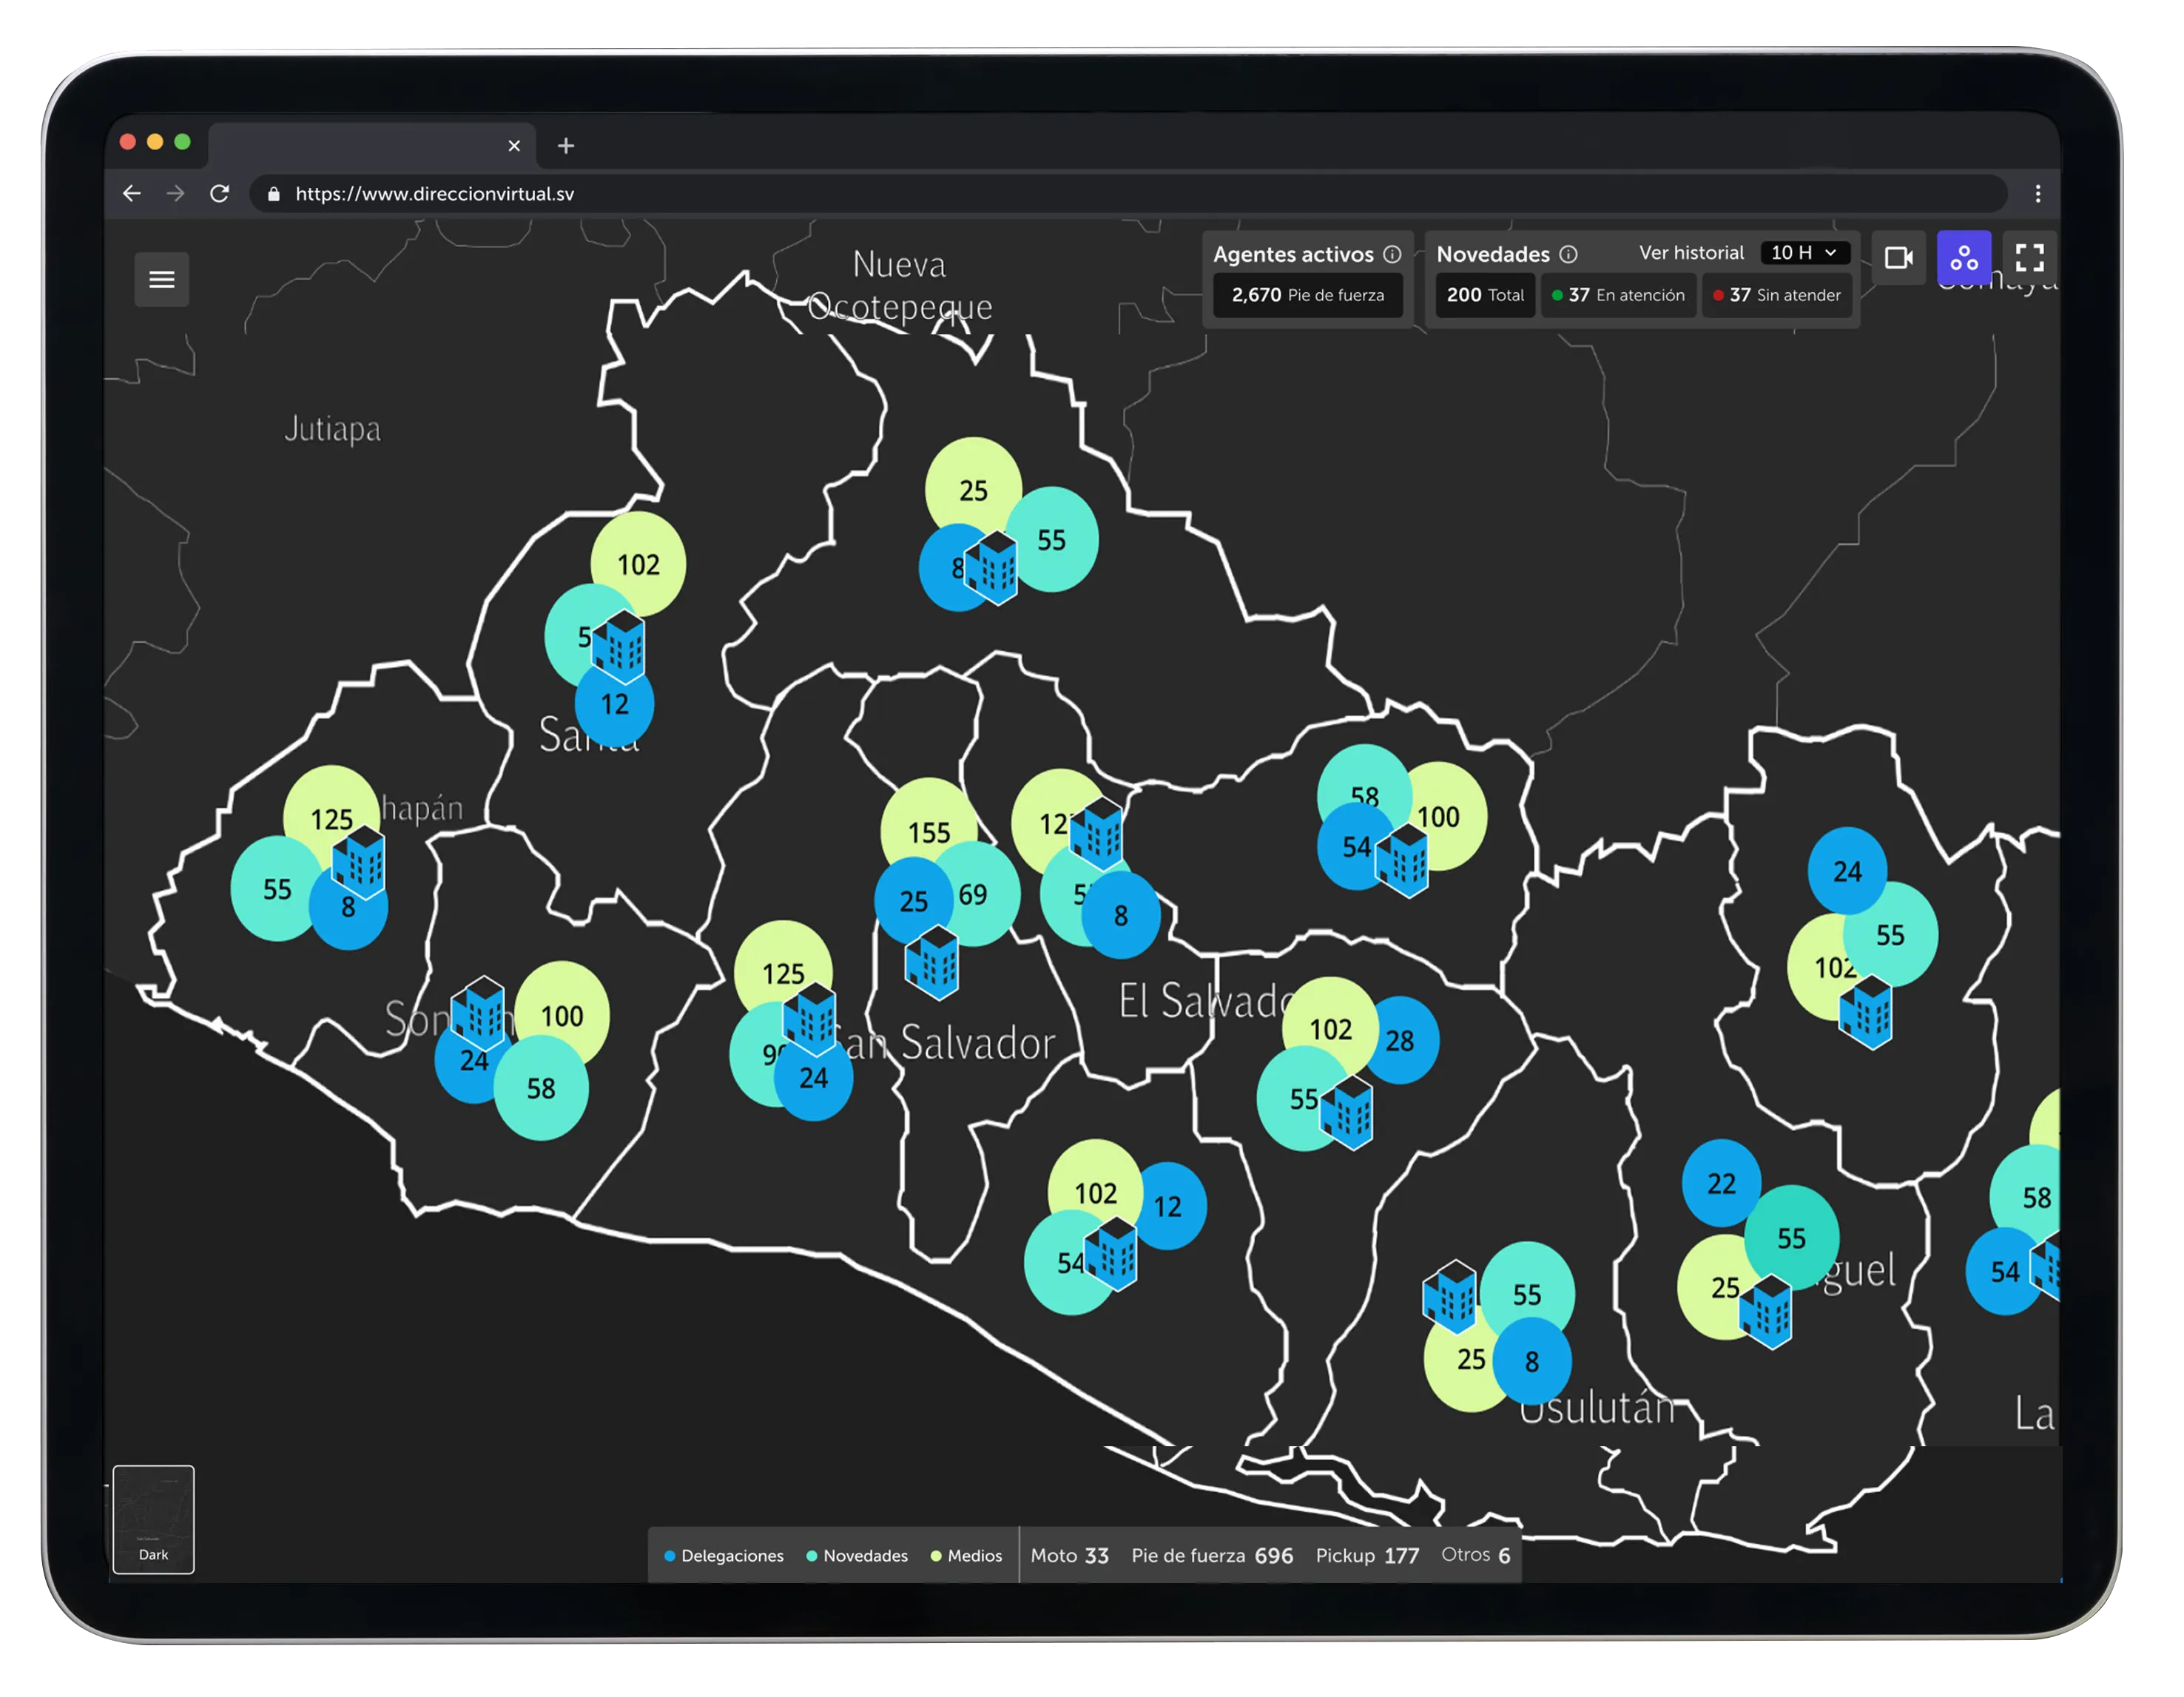Click the browser back arrow

(x=132, y=194)
